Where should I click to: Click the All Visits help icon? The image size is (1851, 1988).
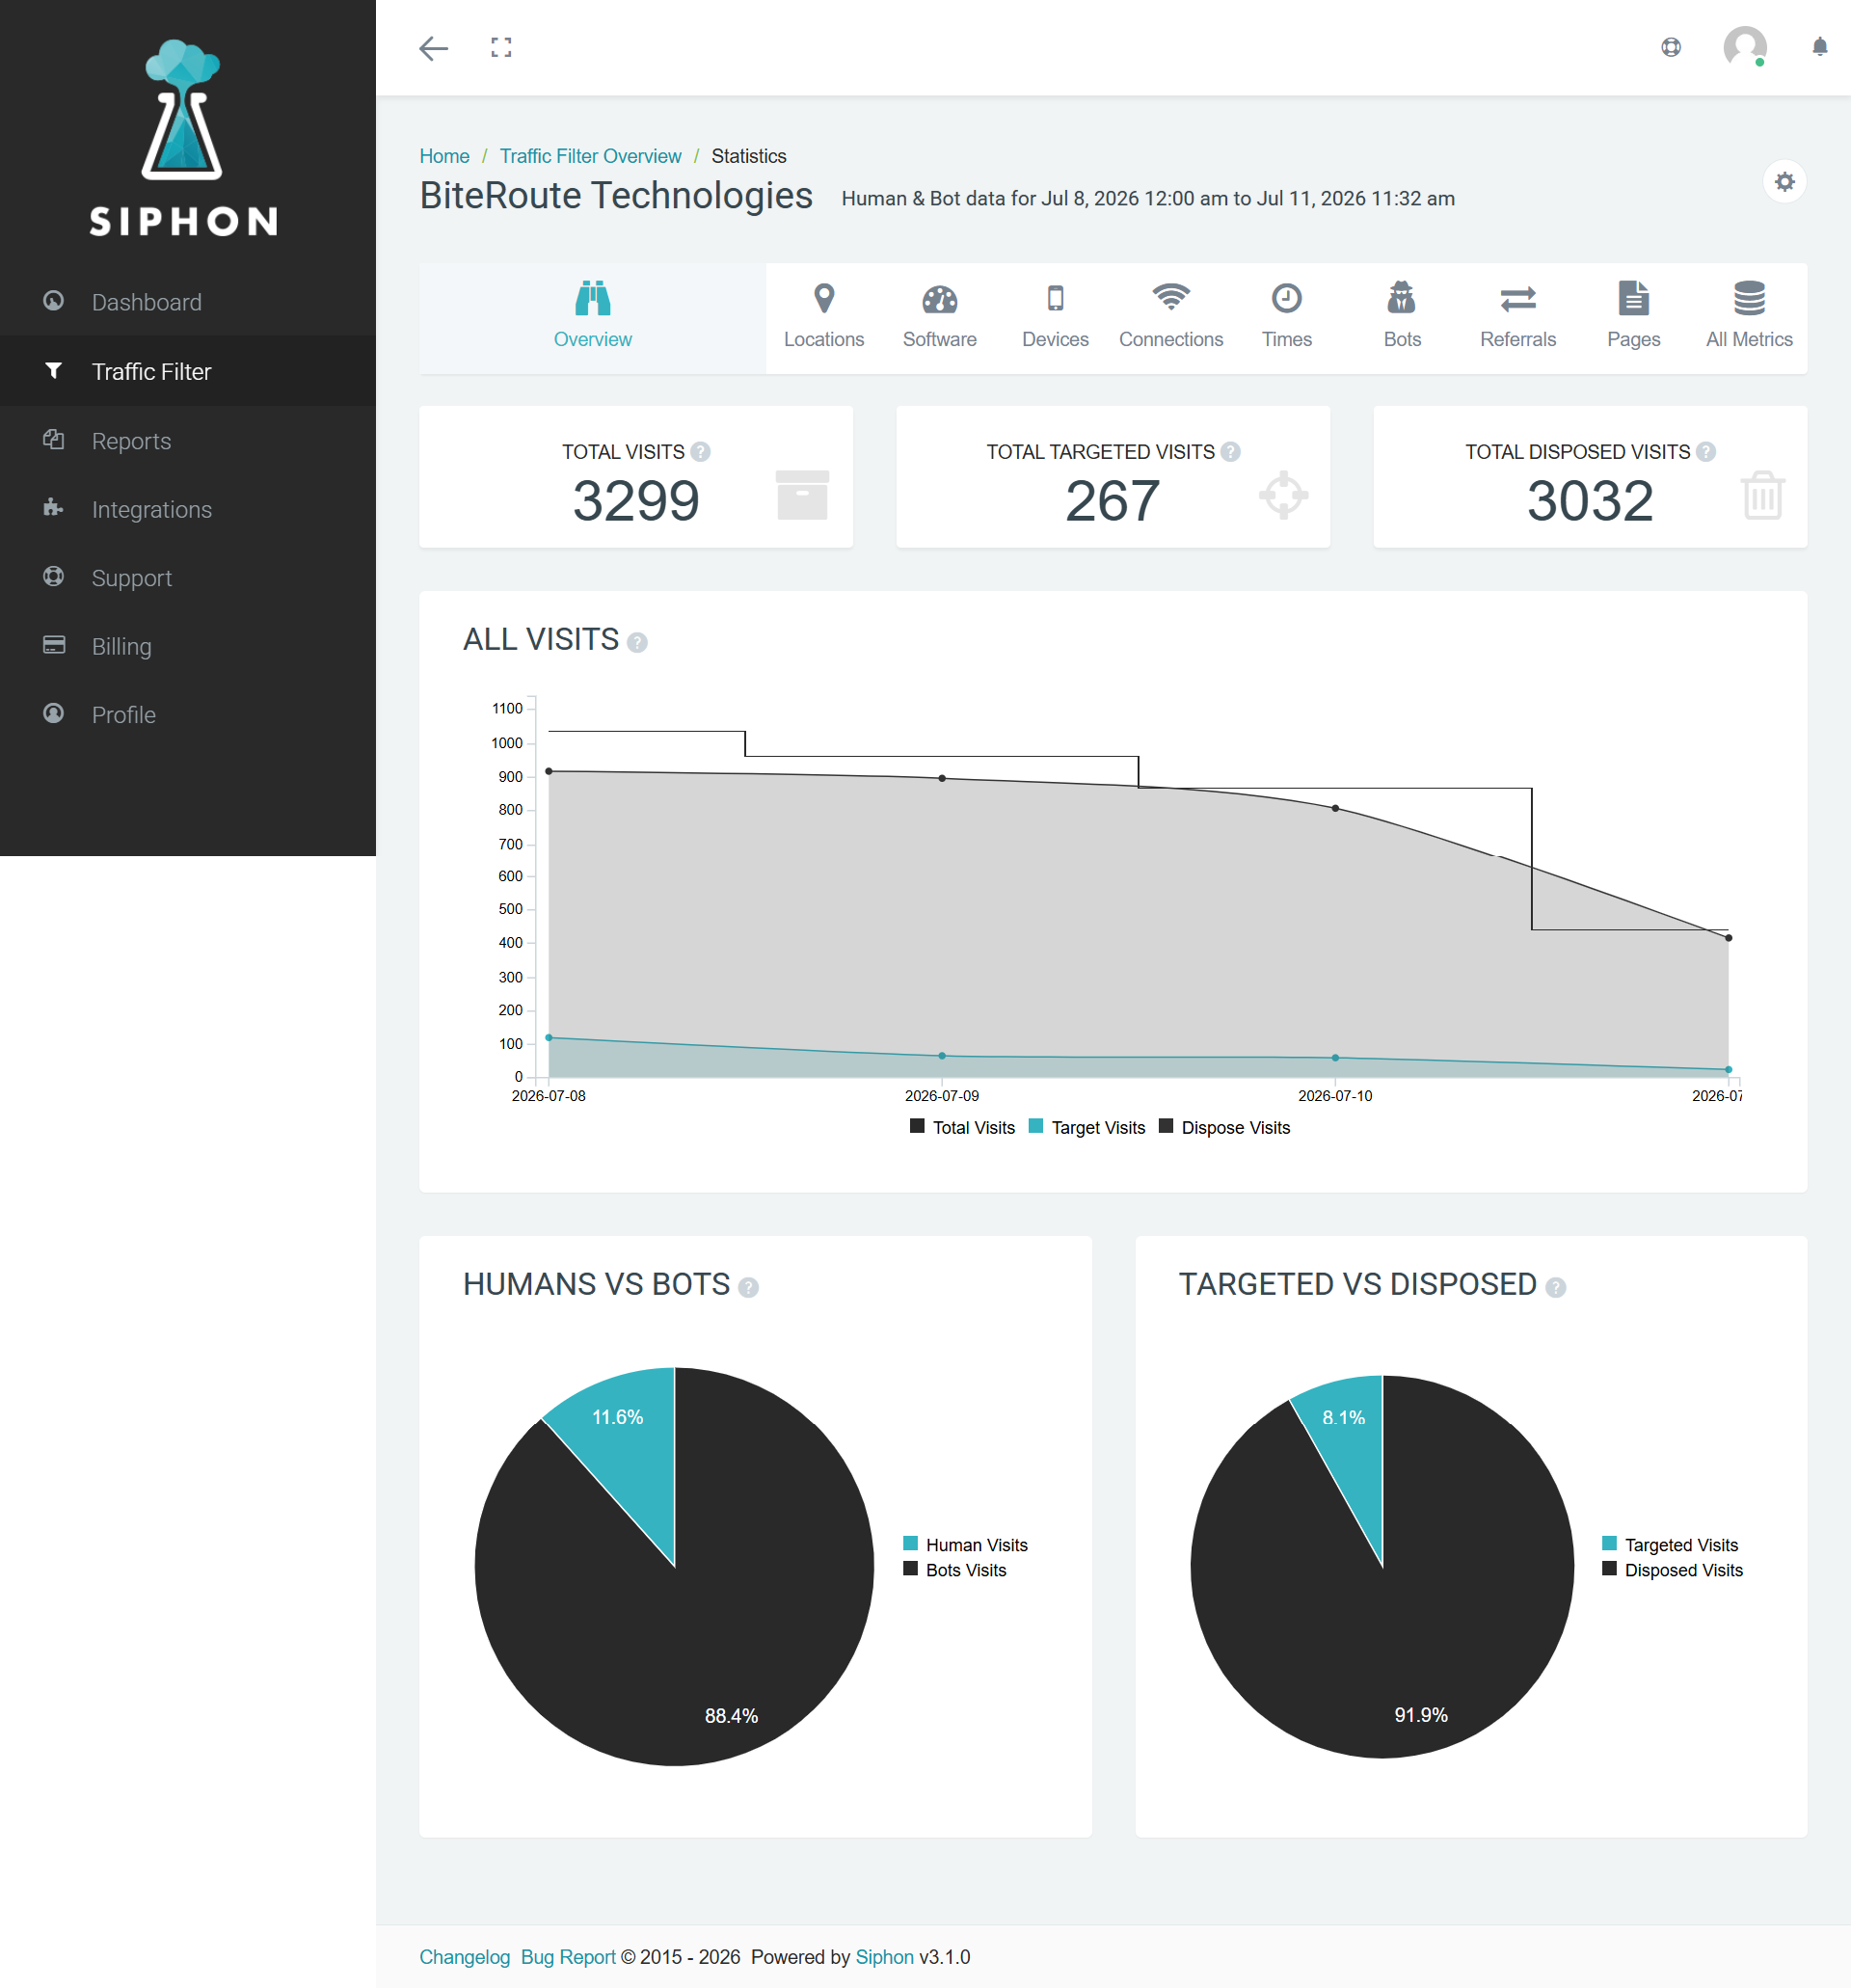(x=637, y=642)
